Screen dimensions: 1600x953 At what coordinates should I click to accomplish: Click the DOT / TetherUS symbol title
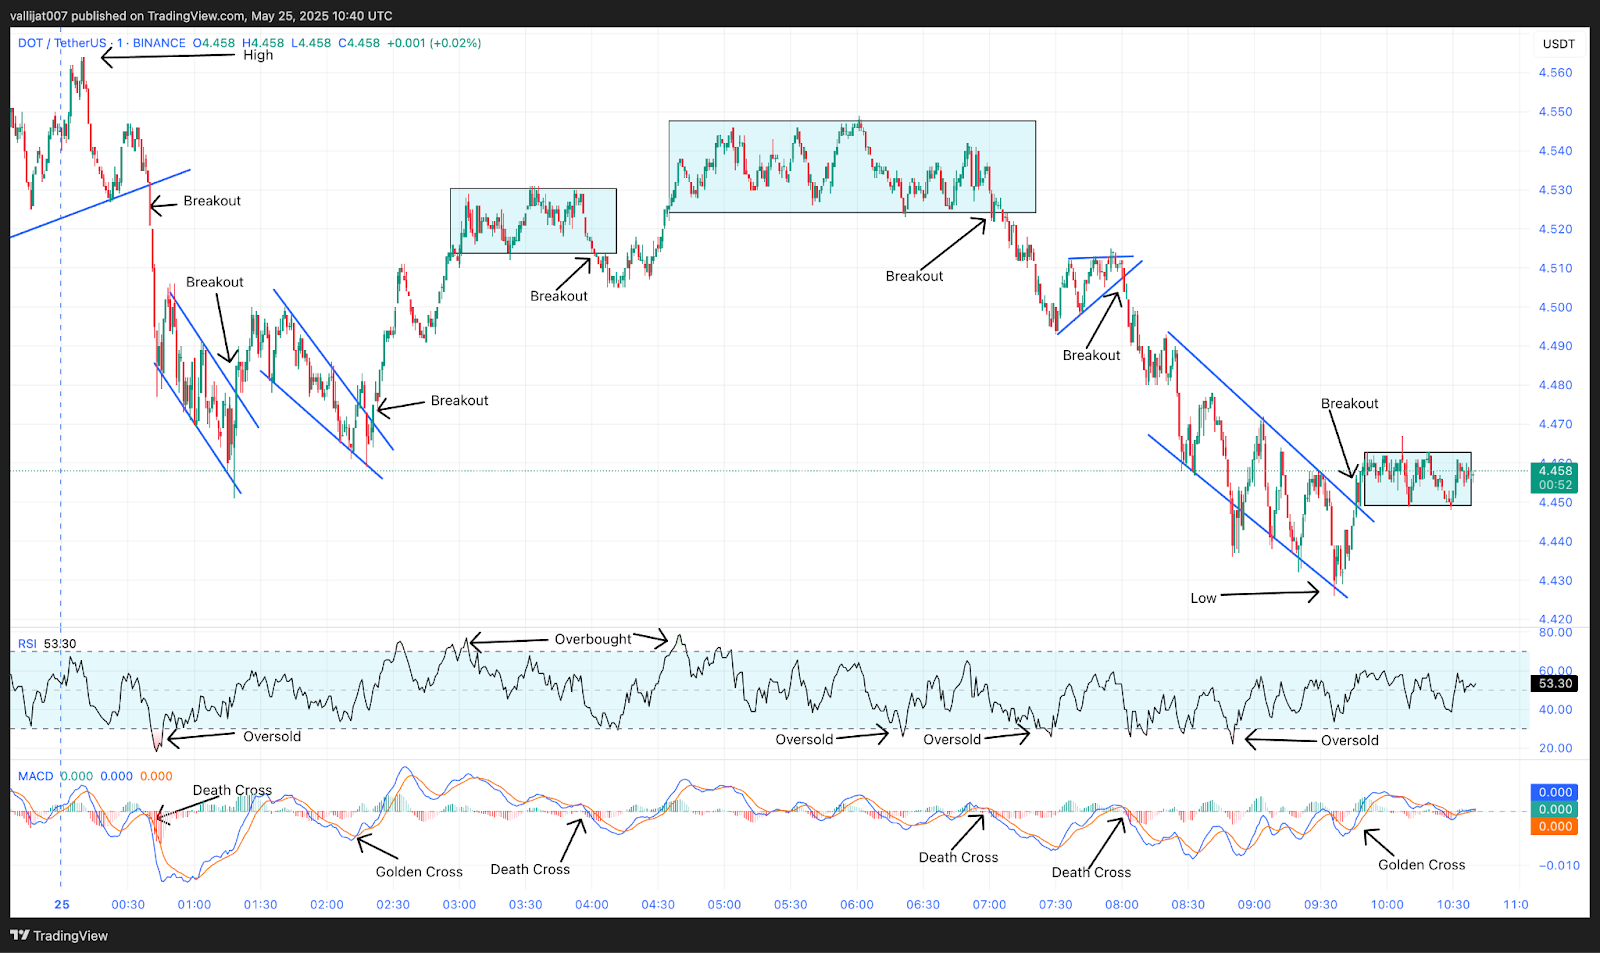(x=62, y=43)
